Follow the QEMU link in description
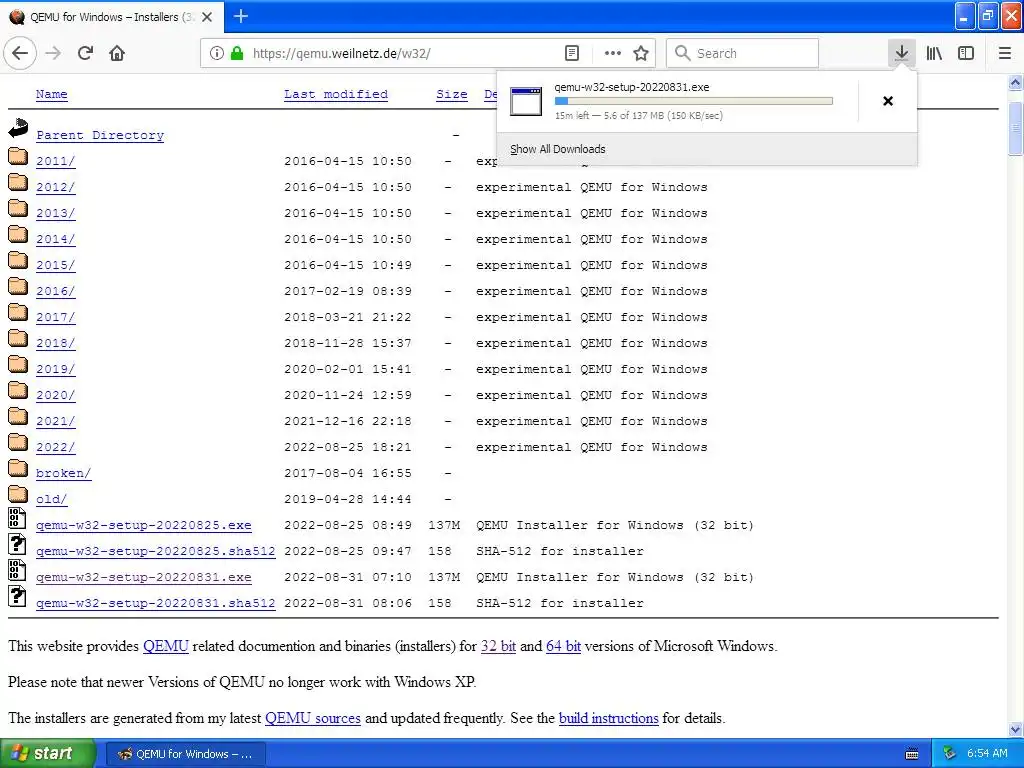Image resolution: width=1024 pixels, height=768 pixels. (166, 646)
